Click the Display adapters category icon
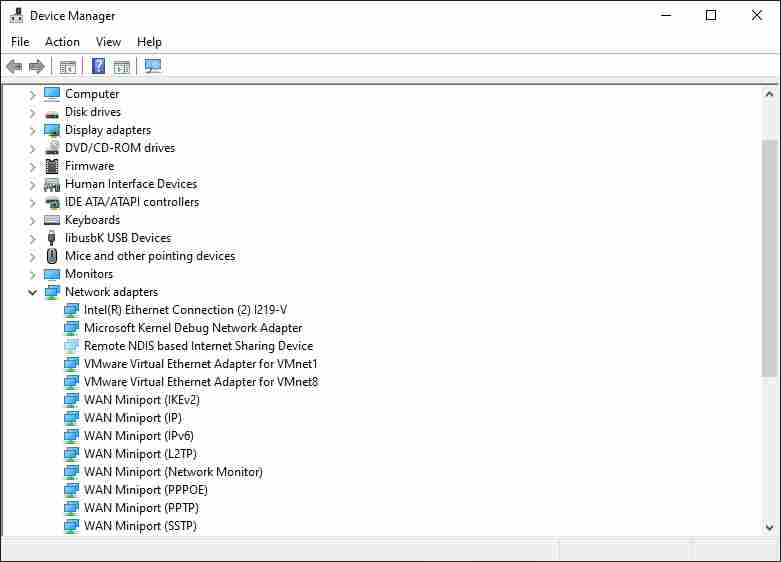 pos(52,130)
